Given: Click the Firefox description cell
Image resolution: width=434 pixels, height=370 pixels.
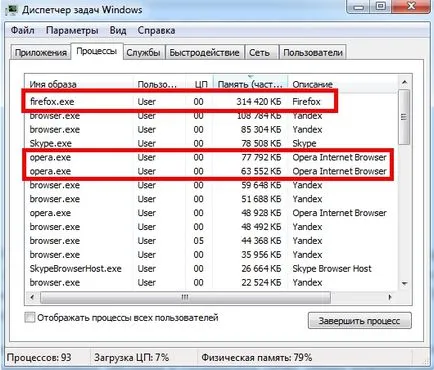Looking at the screenshot, I should [306, 101].
